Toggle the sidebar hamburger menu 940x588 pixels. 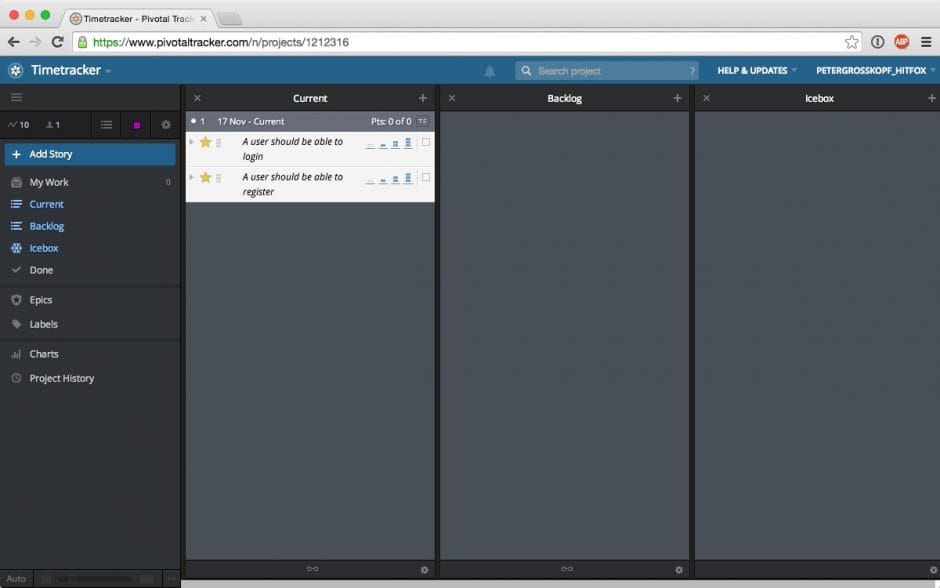point(16,97)
